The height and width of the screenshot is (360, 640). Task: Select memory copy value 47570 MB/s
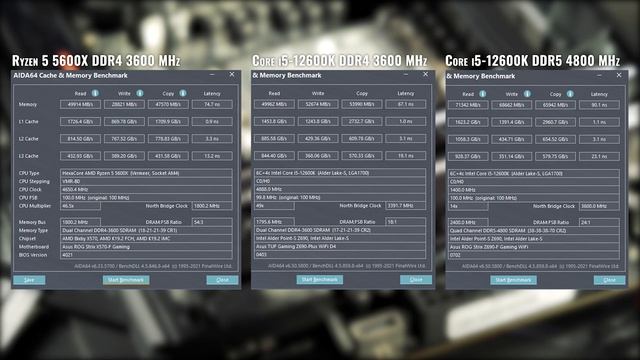tap(168, 104)
